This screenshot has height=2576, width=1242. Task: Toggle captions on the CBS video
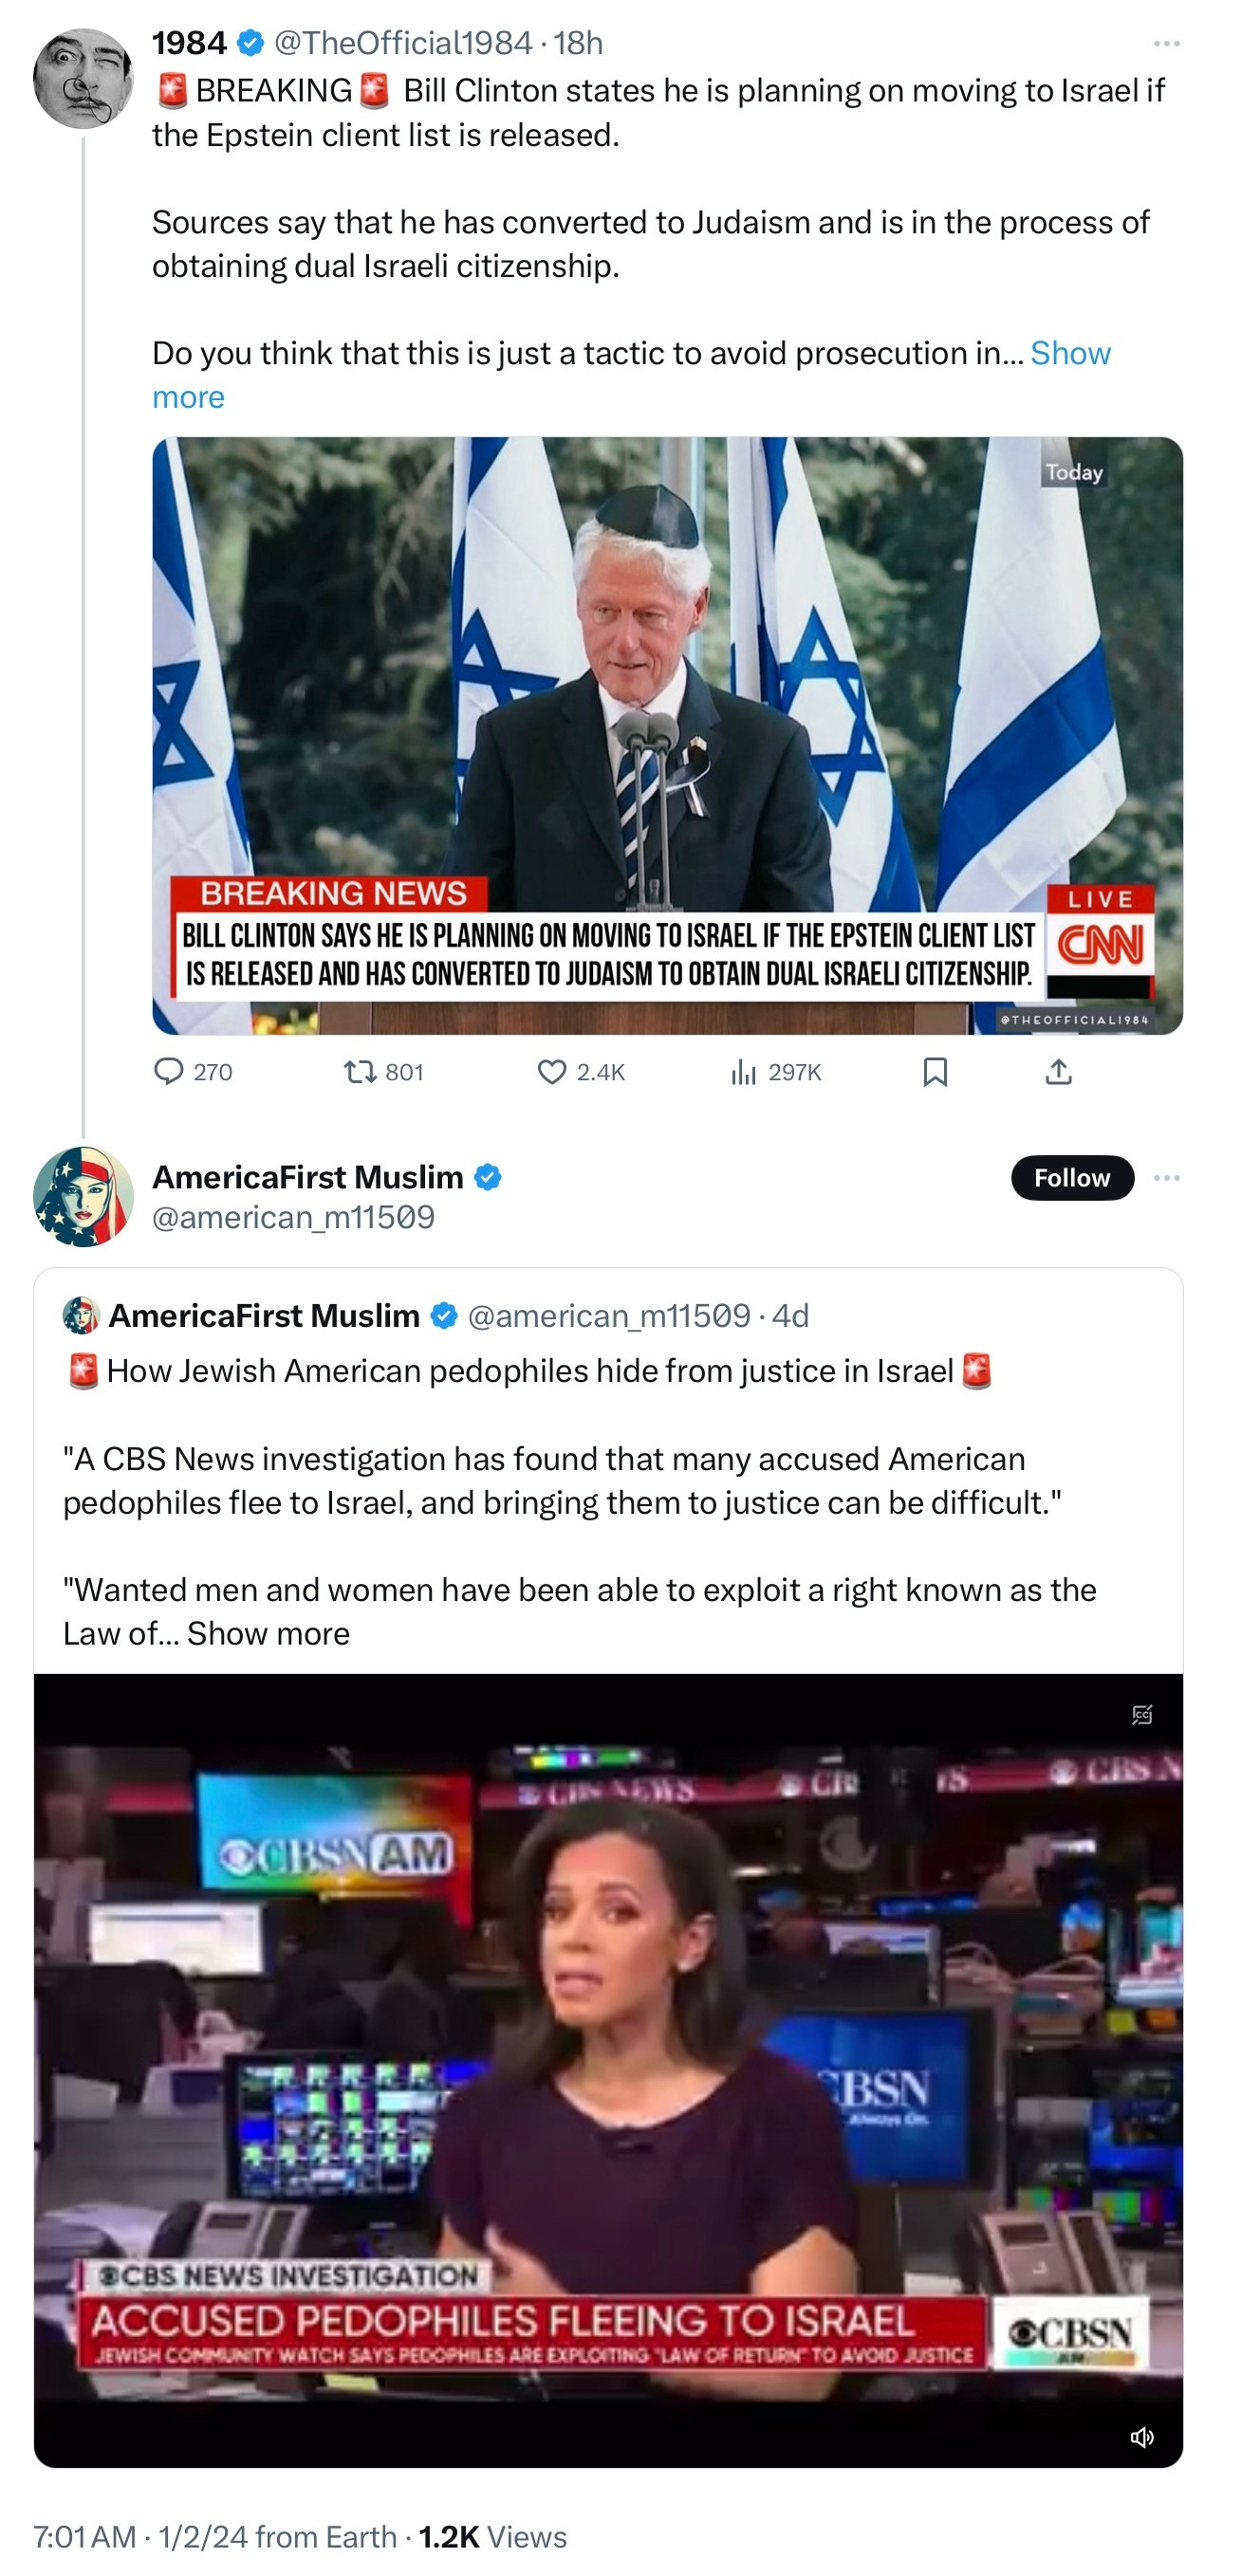(1142, 1715)
